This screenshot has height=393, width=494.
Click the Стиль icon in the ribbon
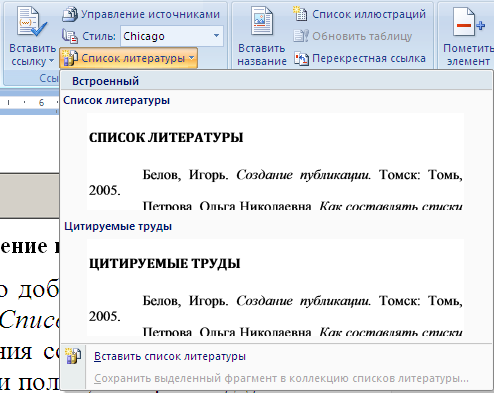point(70,36)
